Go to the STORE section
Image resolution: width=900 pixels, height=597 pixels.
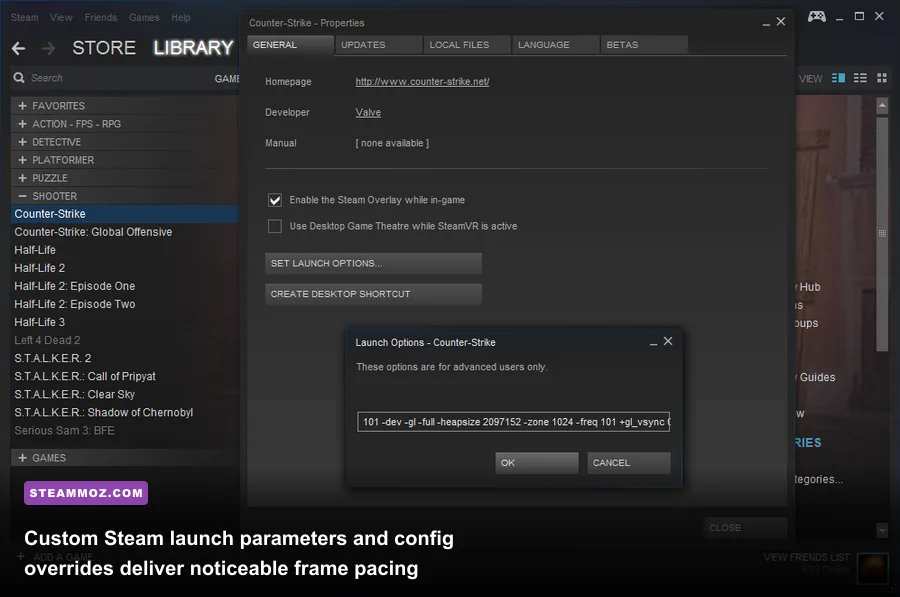(104, 48)
